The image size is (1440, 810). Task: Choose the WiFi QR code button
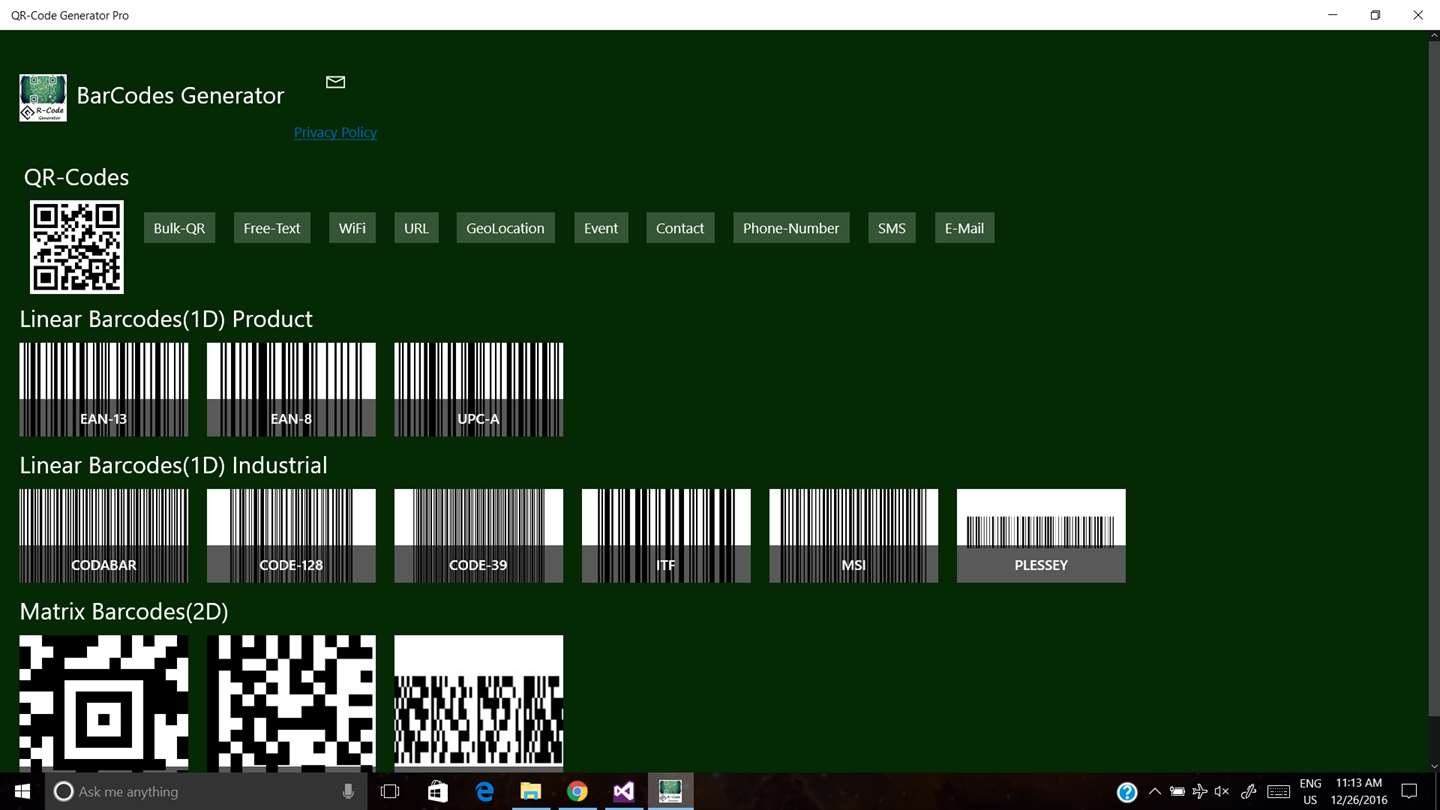[352, 228]
